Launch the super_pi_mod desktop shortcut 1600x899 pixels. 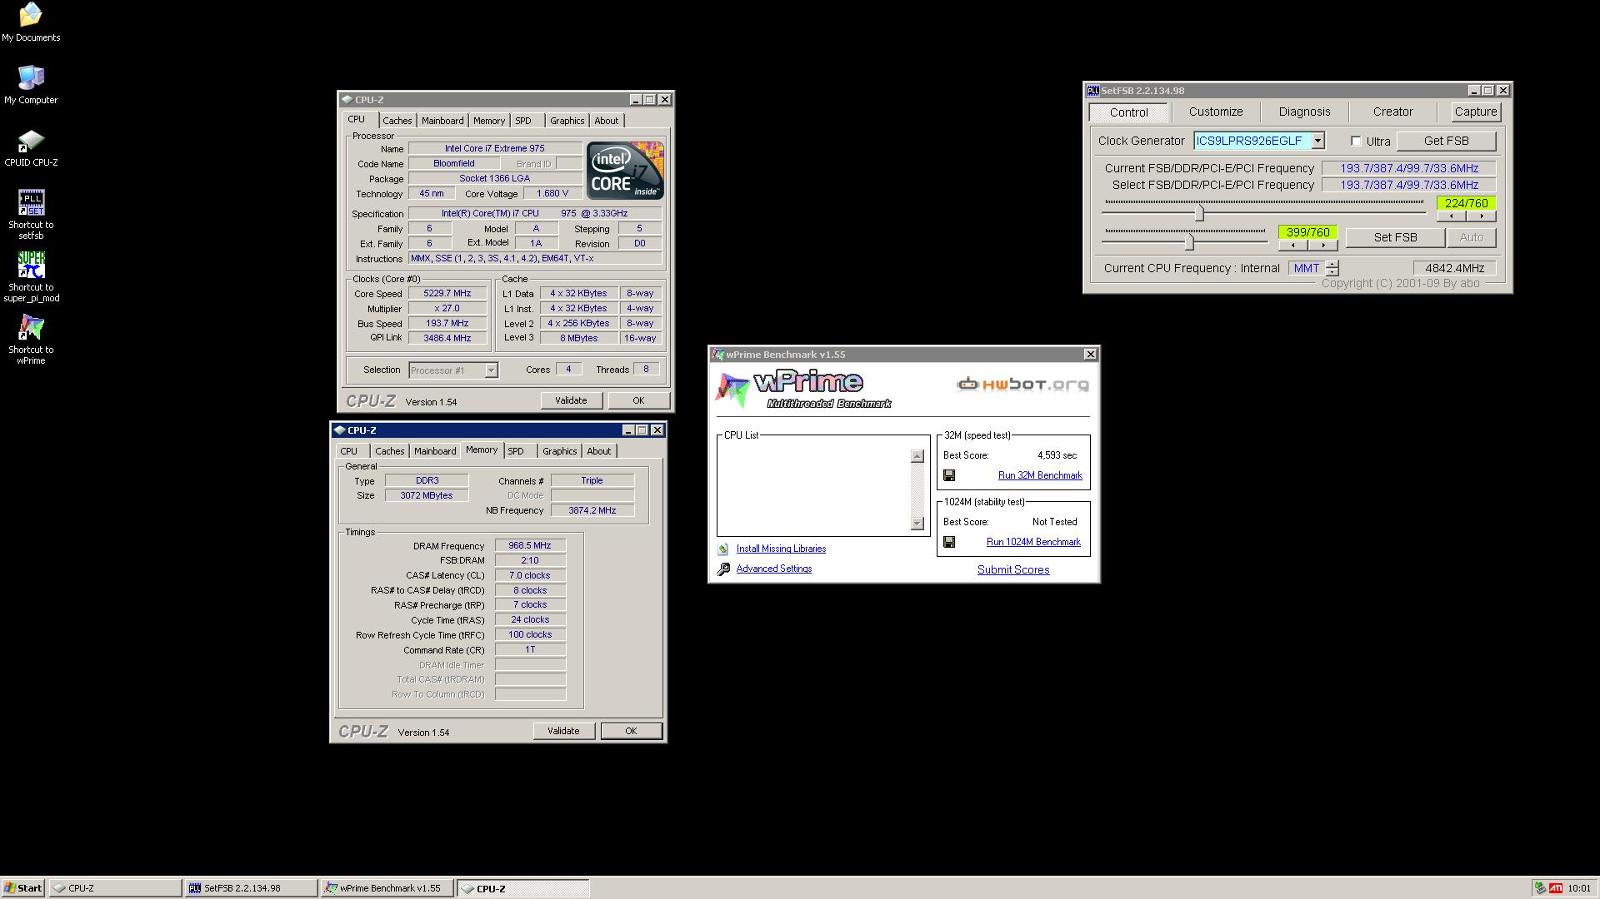coord(31,277)
